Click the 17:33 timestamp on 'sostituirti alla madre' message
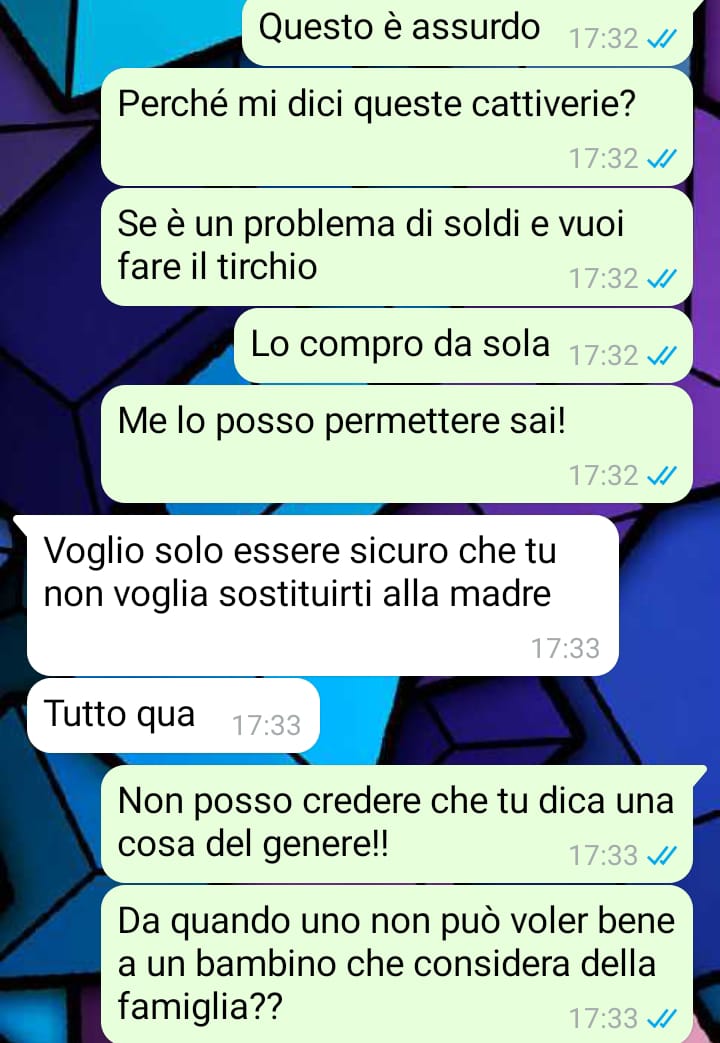 565,649
